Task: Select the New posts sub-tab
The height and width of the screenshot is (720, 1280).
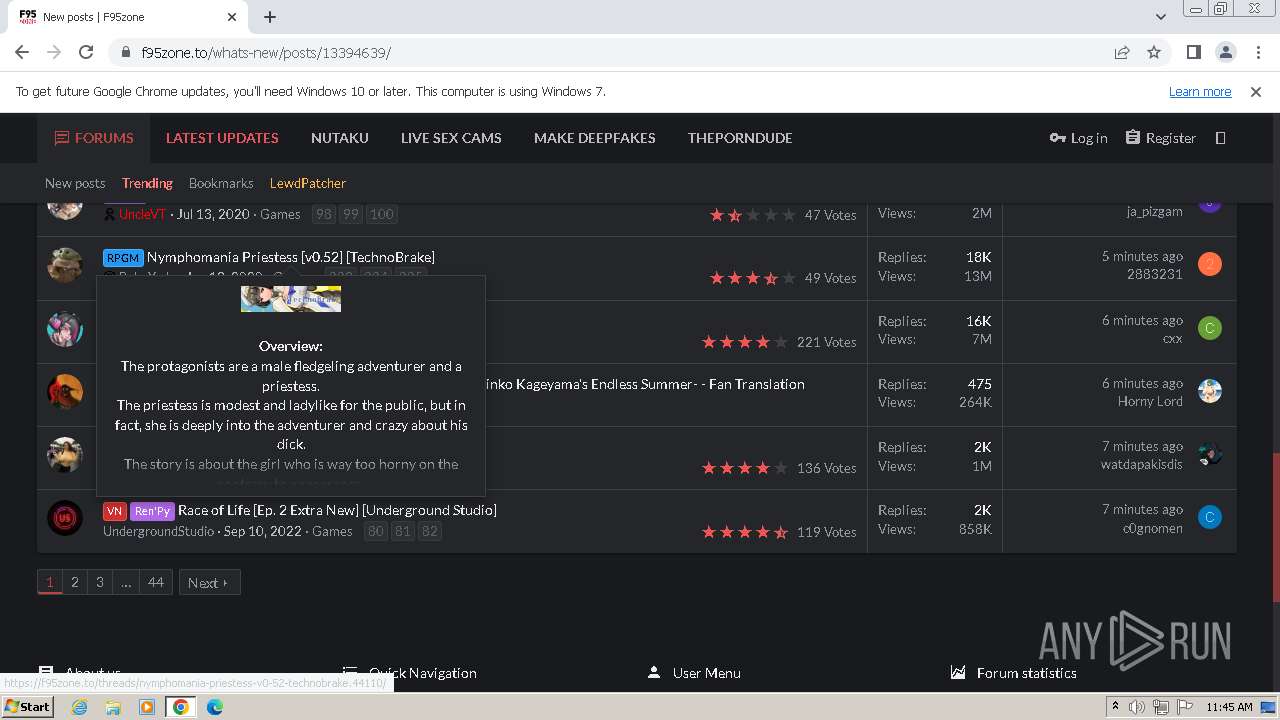Action: [75, 183]
